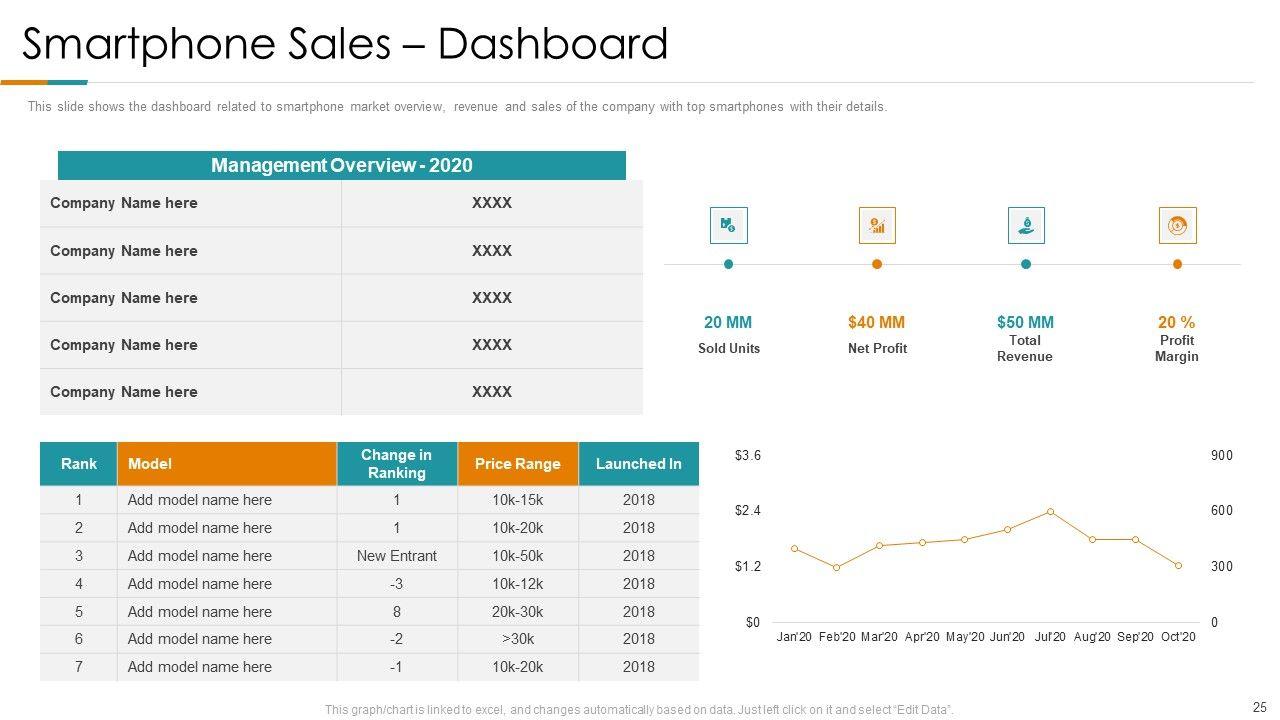The width and height of the screenshot is (1280, 720).
Task: Select the Model column header
Action: click(x=226, y=464)
